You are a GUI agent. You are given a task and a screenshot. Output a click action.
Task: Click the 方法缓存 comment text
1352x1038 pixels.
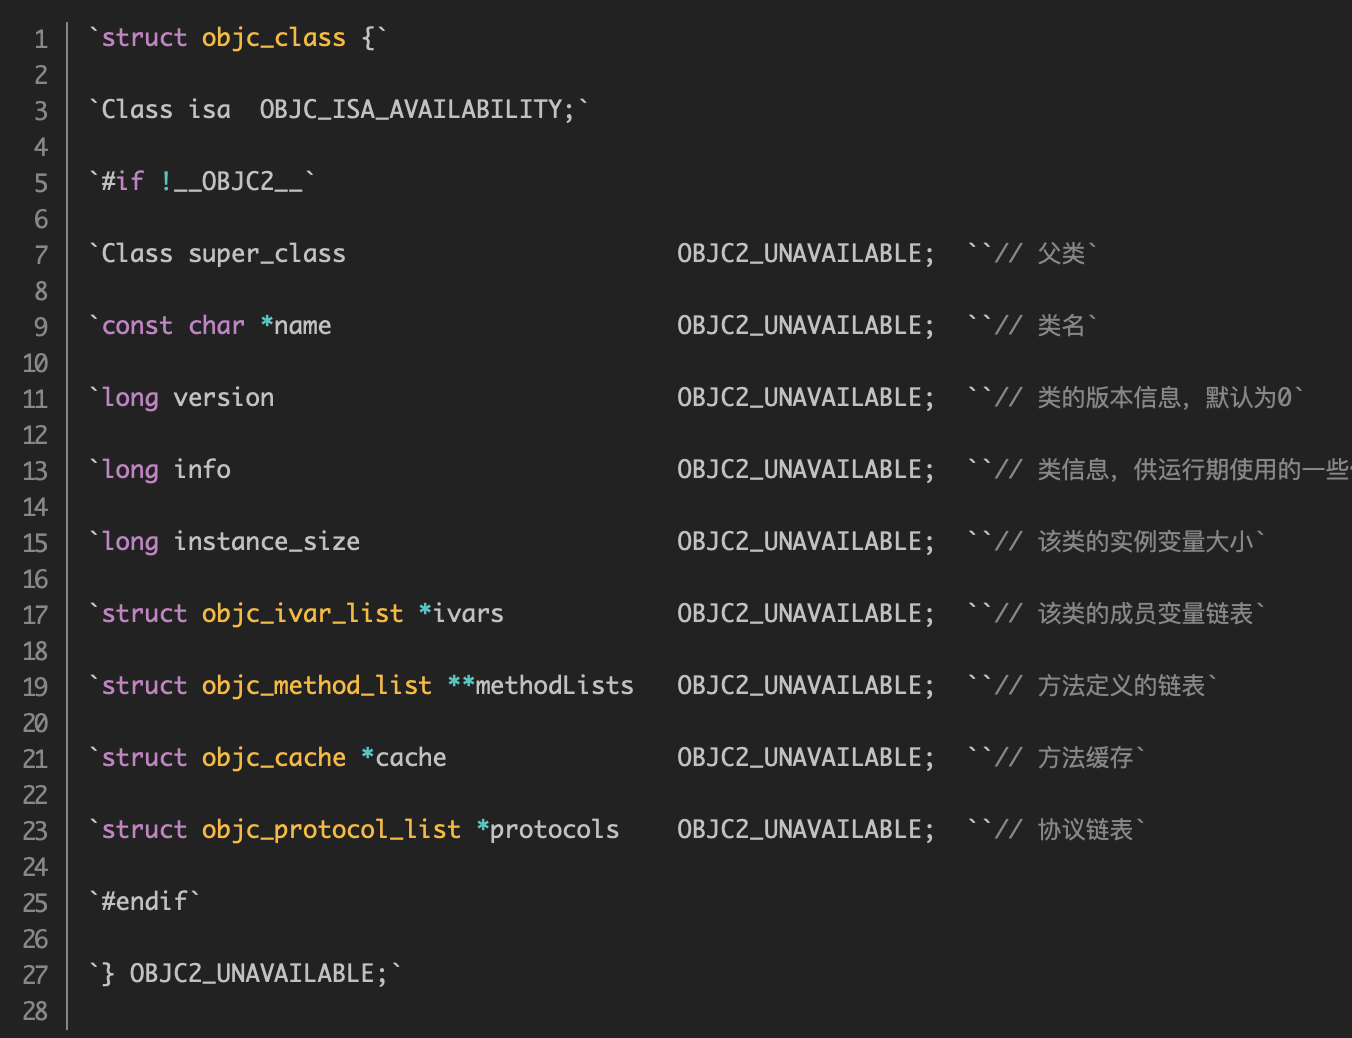pos(1085,758)
